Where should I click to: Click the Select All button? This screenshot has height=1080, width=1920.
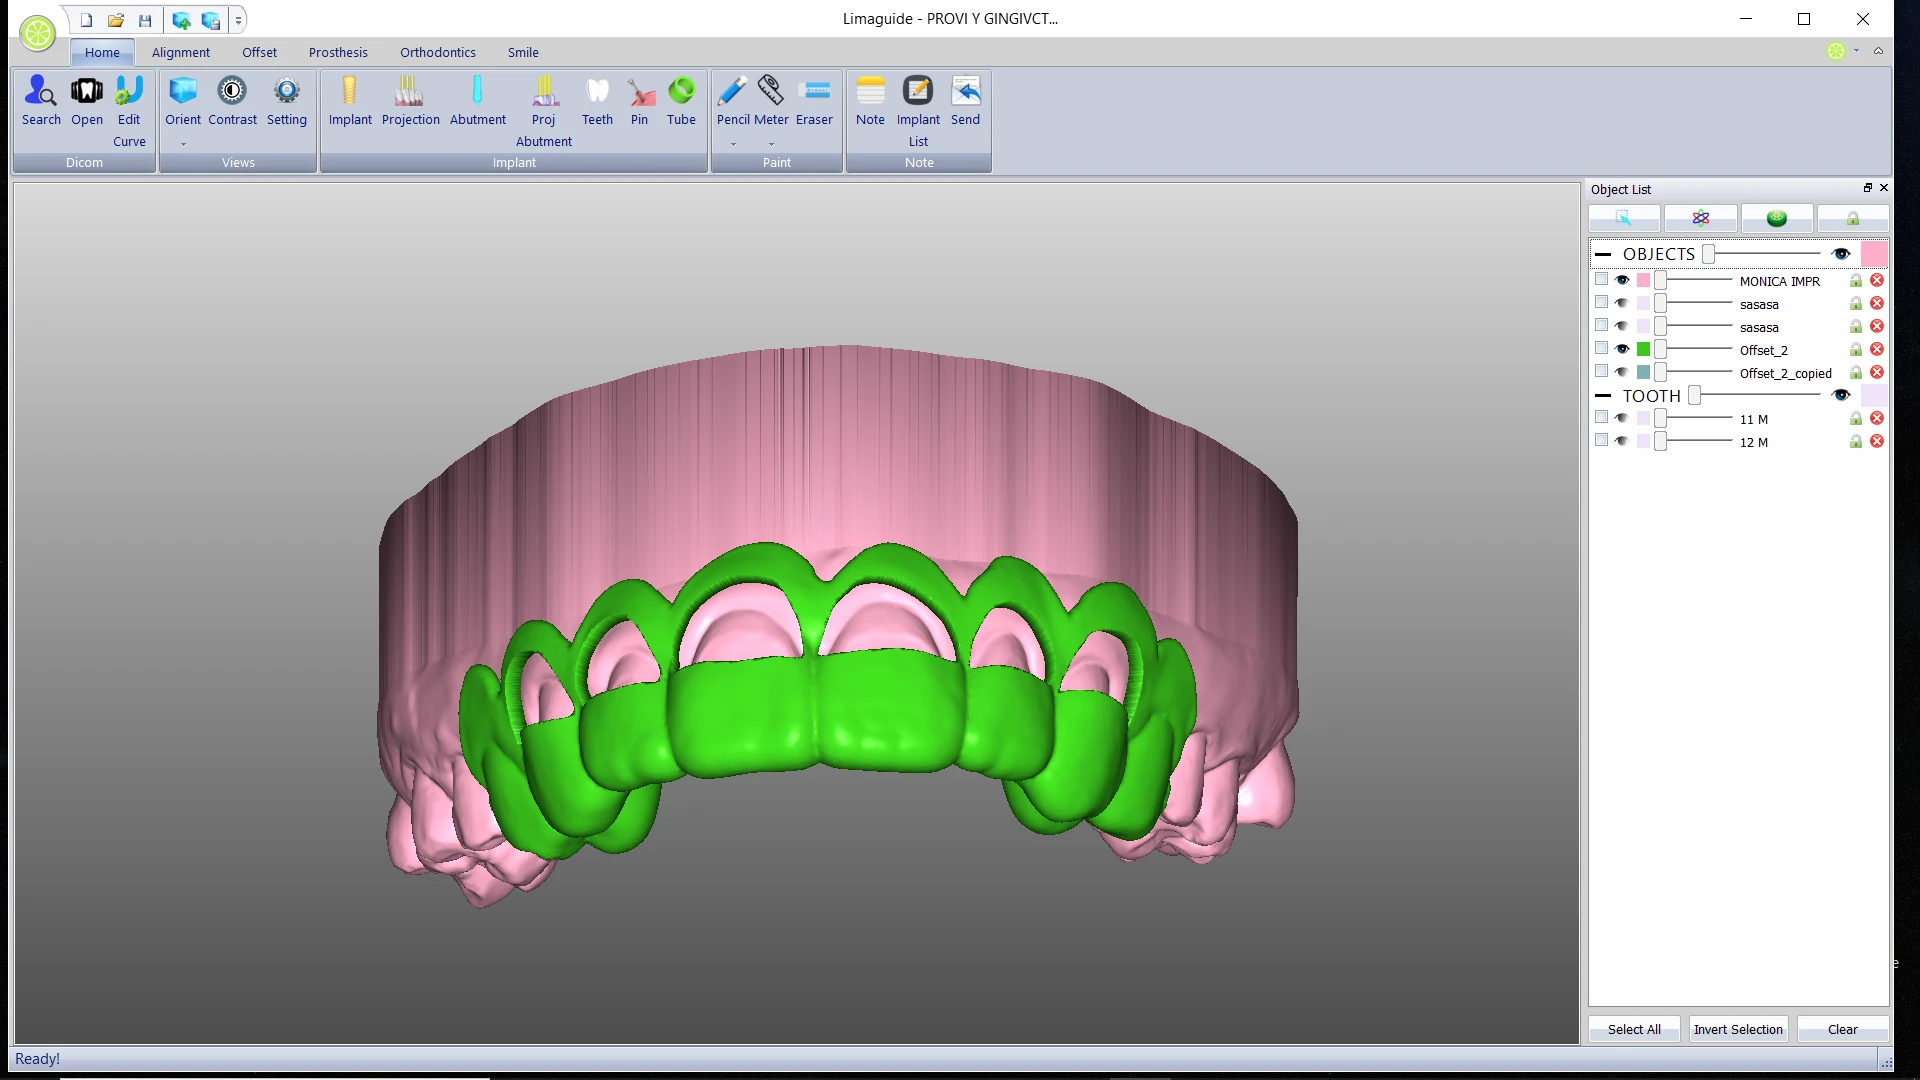coord(1634,1029)
